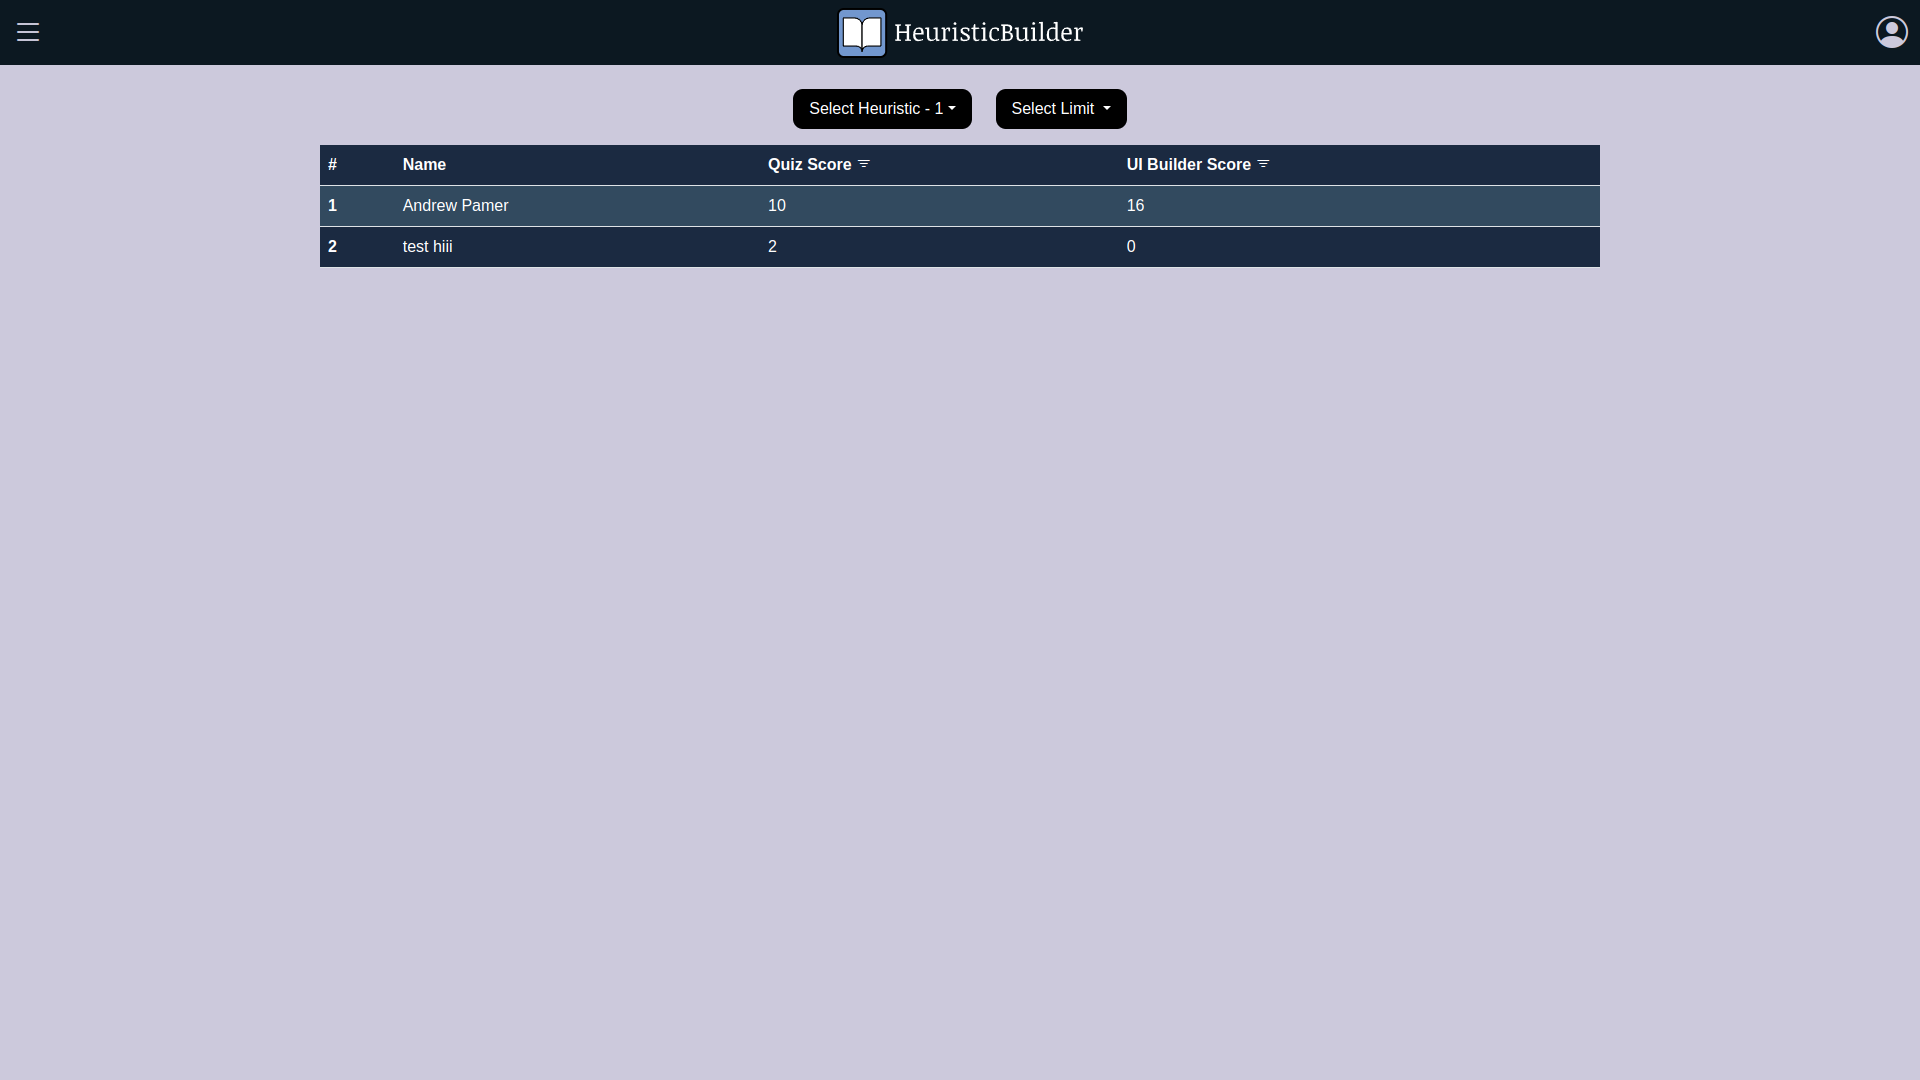Click the HeuristicBuilder title text
Viewport: 1920px width, 1080px height.
[988, 32]
